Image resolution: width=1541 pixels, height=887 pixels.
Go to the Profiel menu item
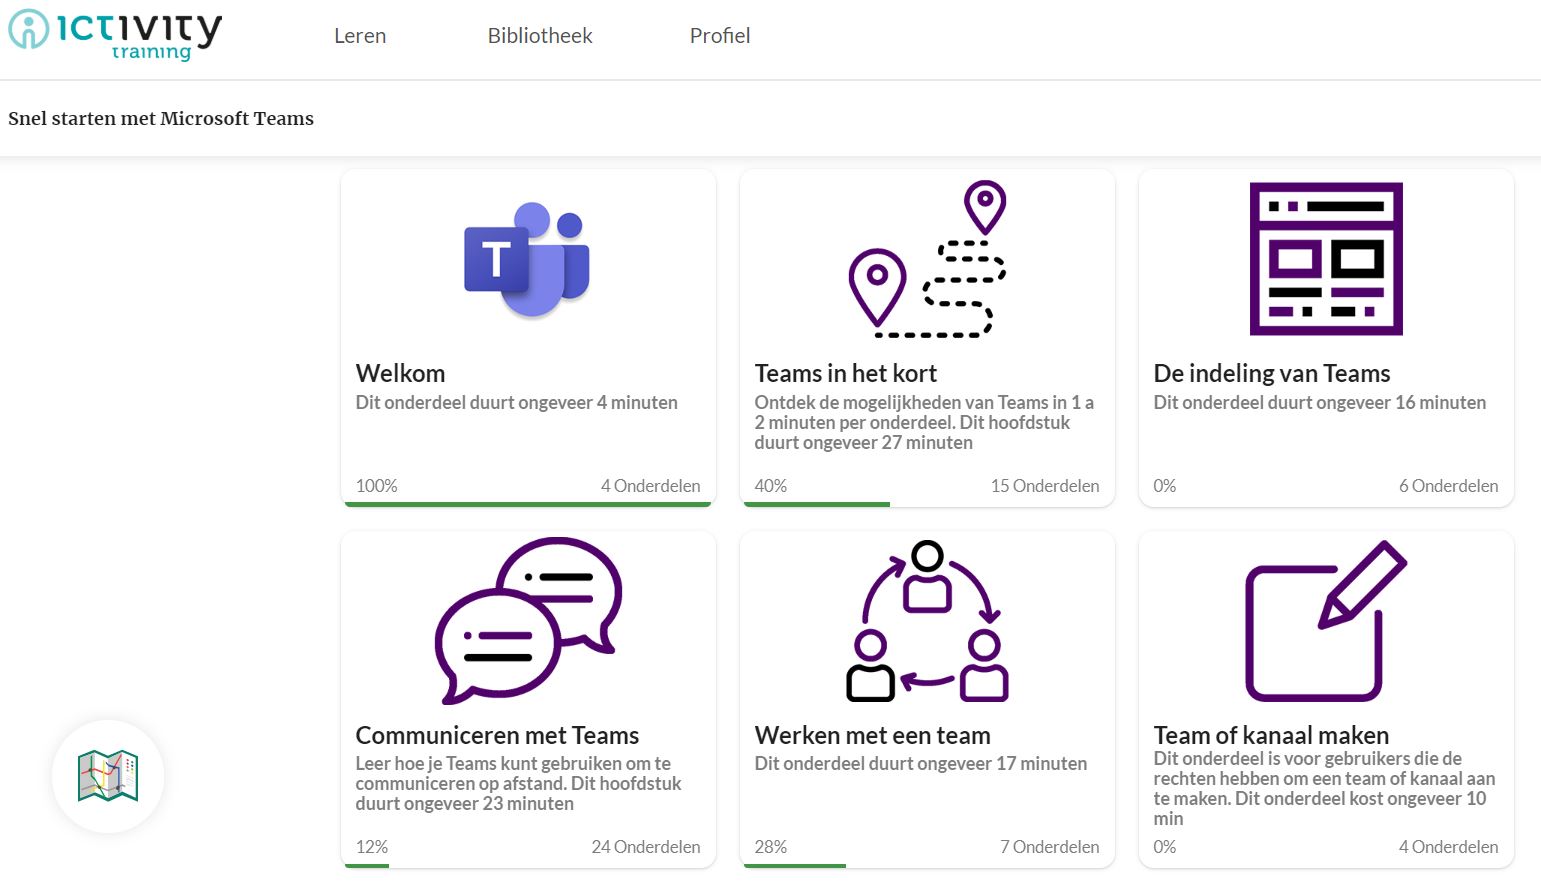click(x=720, y=36)
